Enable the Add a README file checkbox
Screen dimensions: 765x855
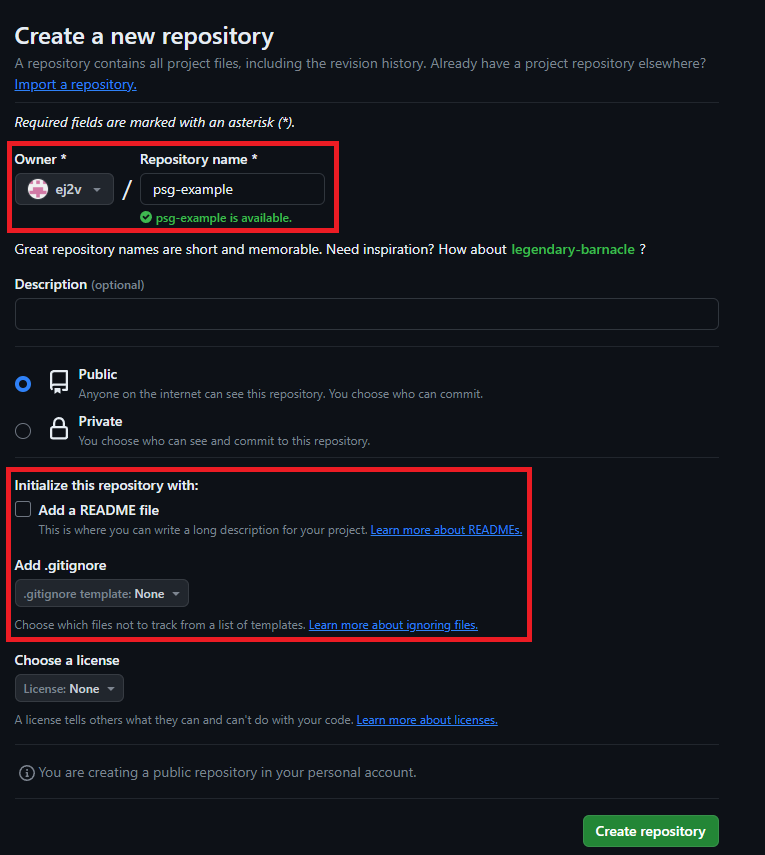coord(23,510)
